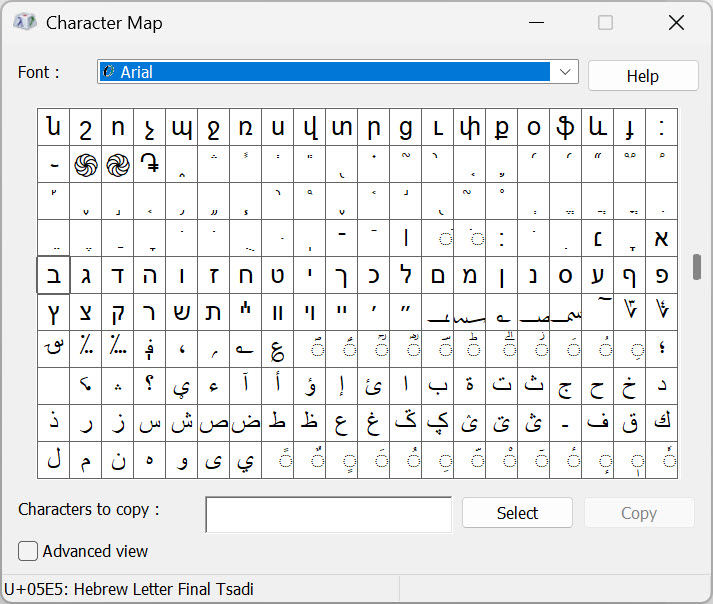Click the Copy button

(639, 513)
